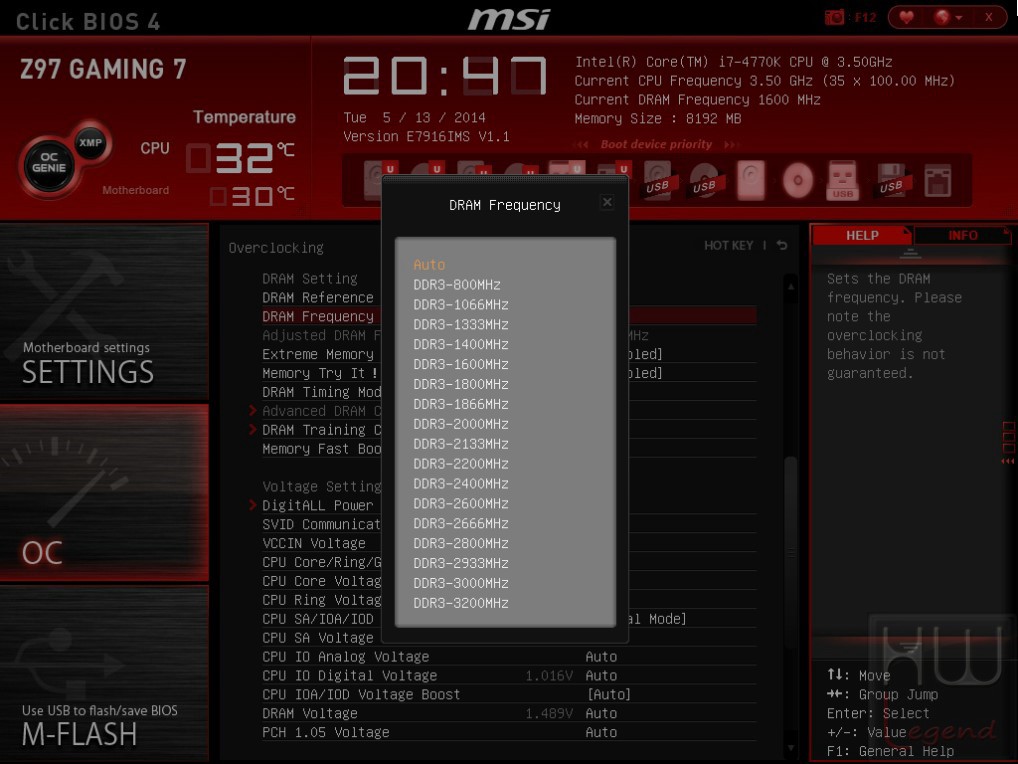Choose DDR3-800MHz option
Image resolution: width=1018 pixels, height=764 pixels.
coord(456,285)
